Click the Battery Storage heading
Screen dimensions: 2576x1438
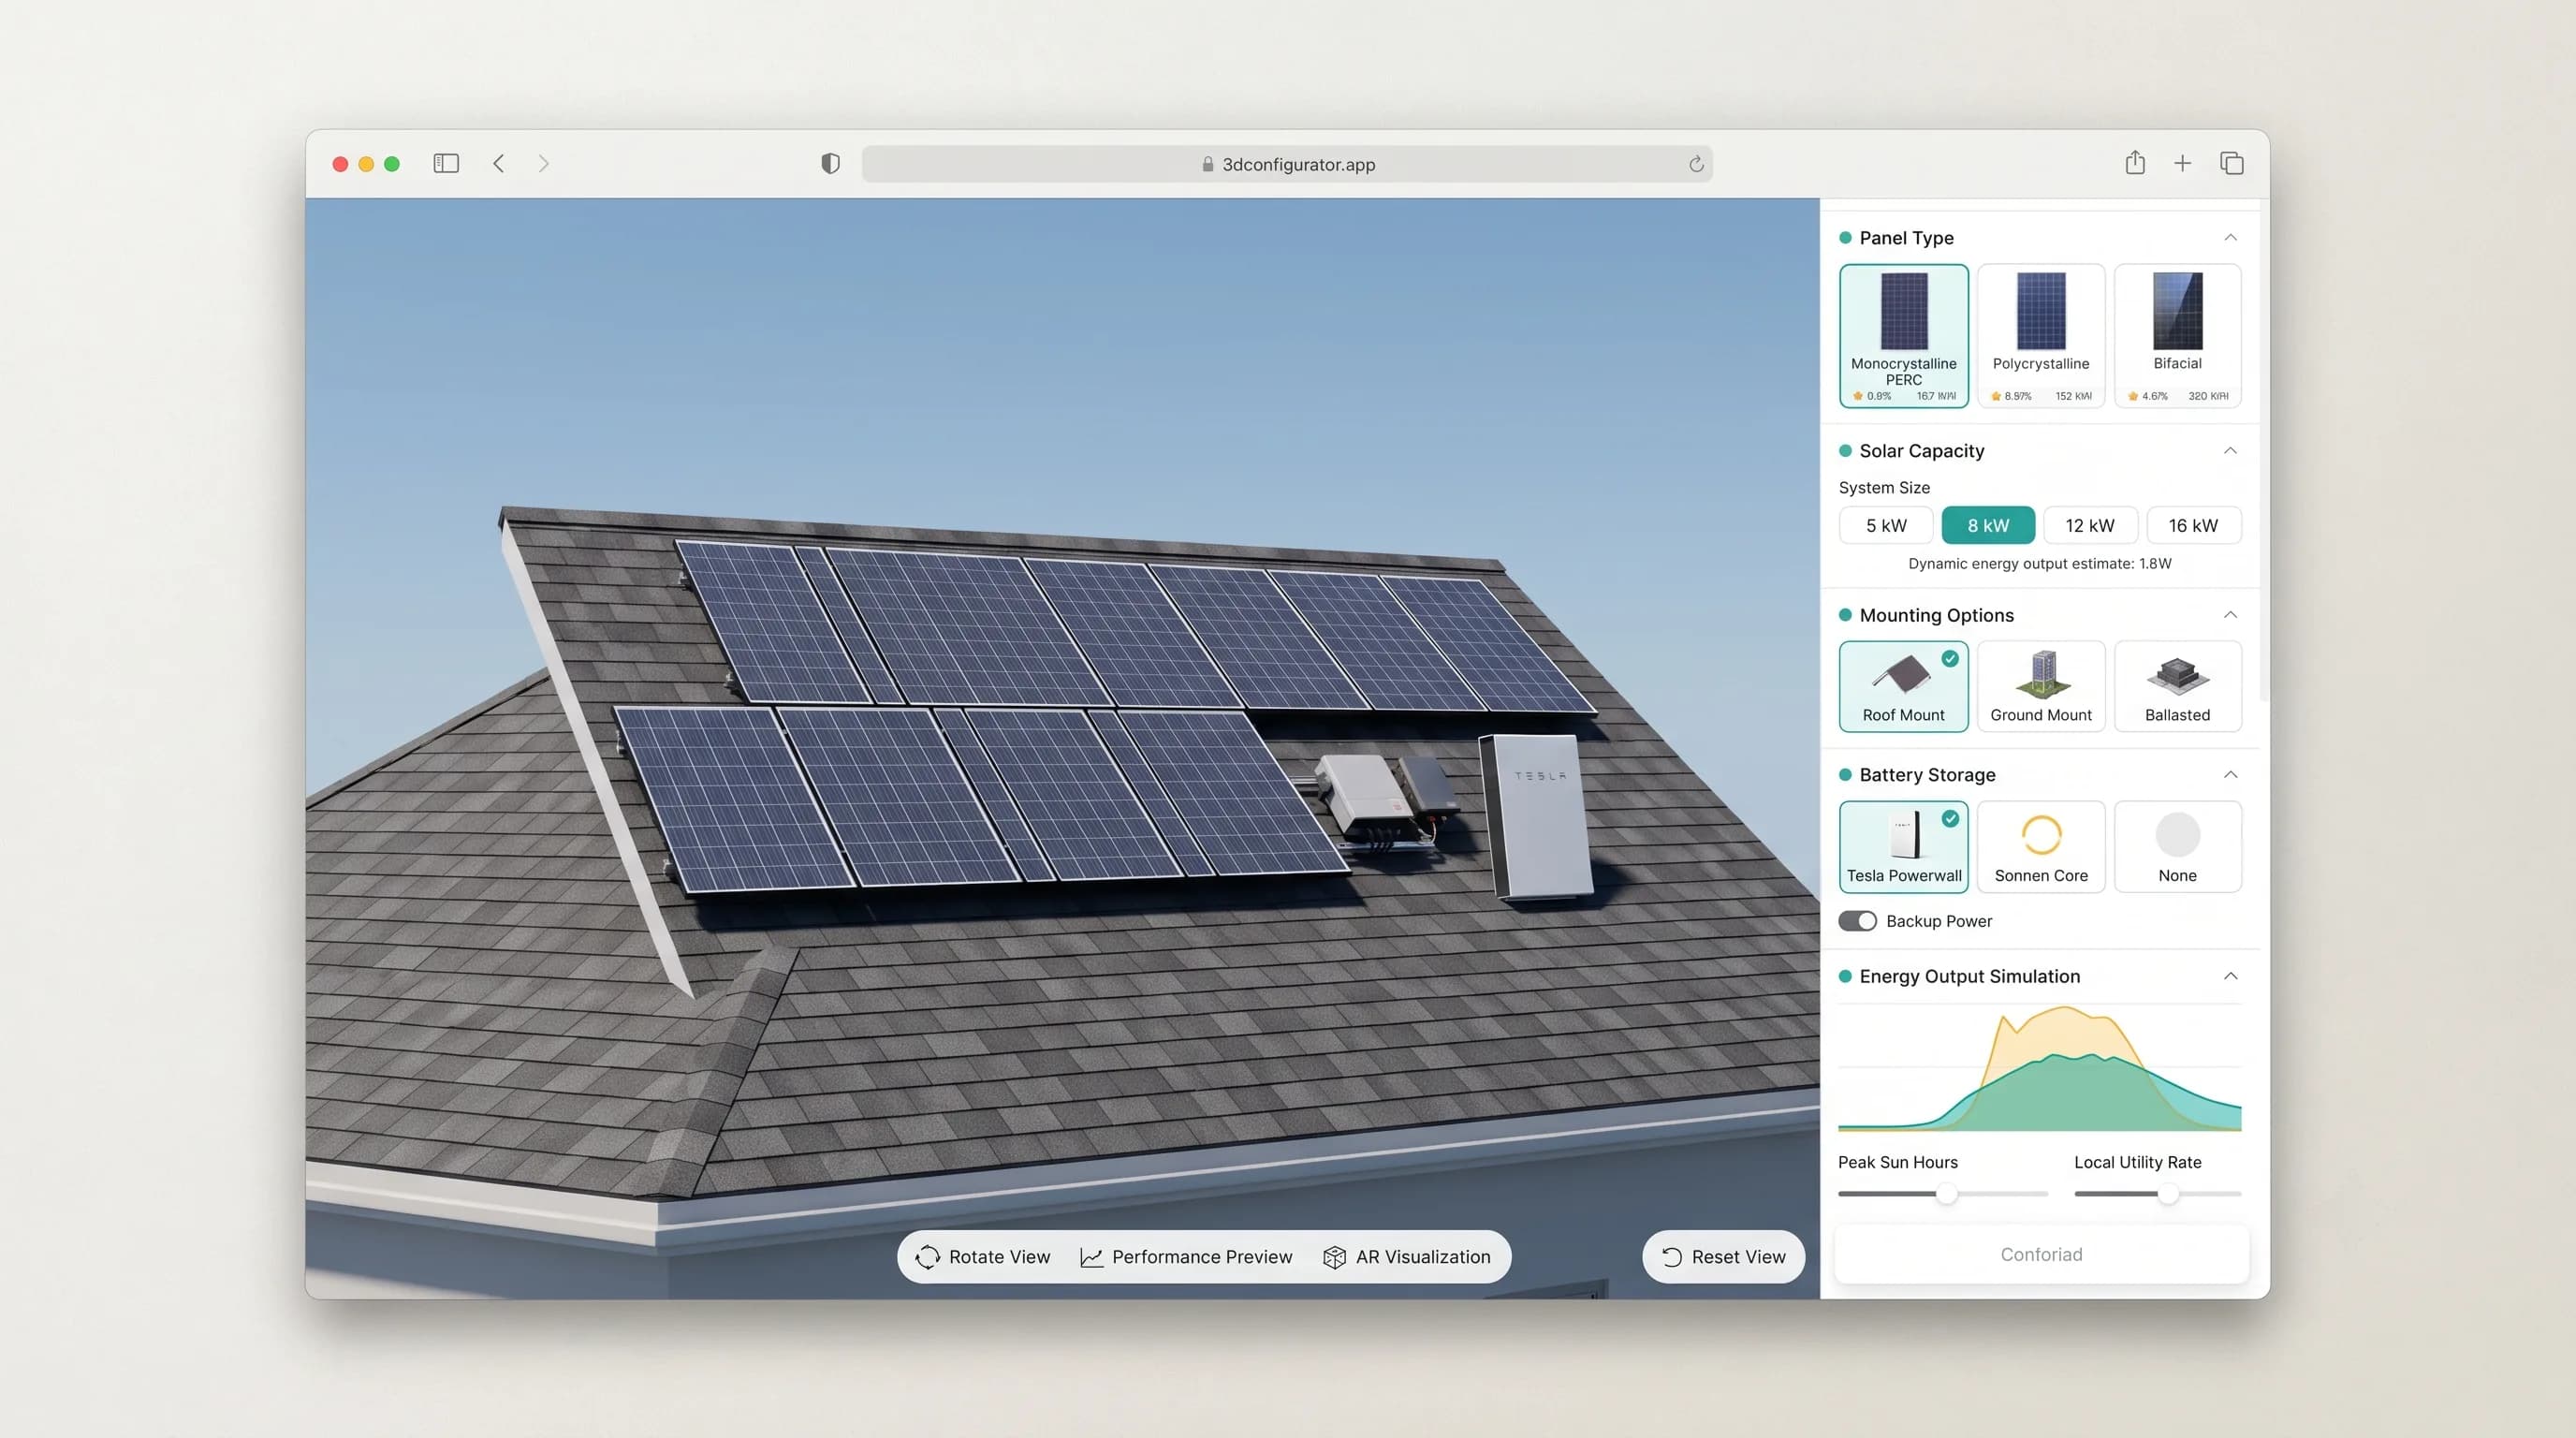pos(1927,775)
